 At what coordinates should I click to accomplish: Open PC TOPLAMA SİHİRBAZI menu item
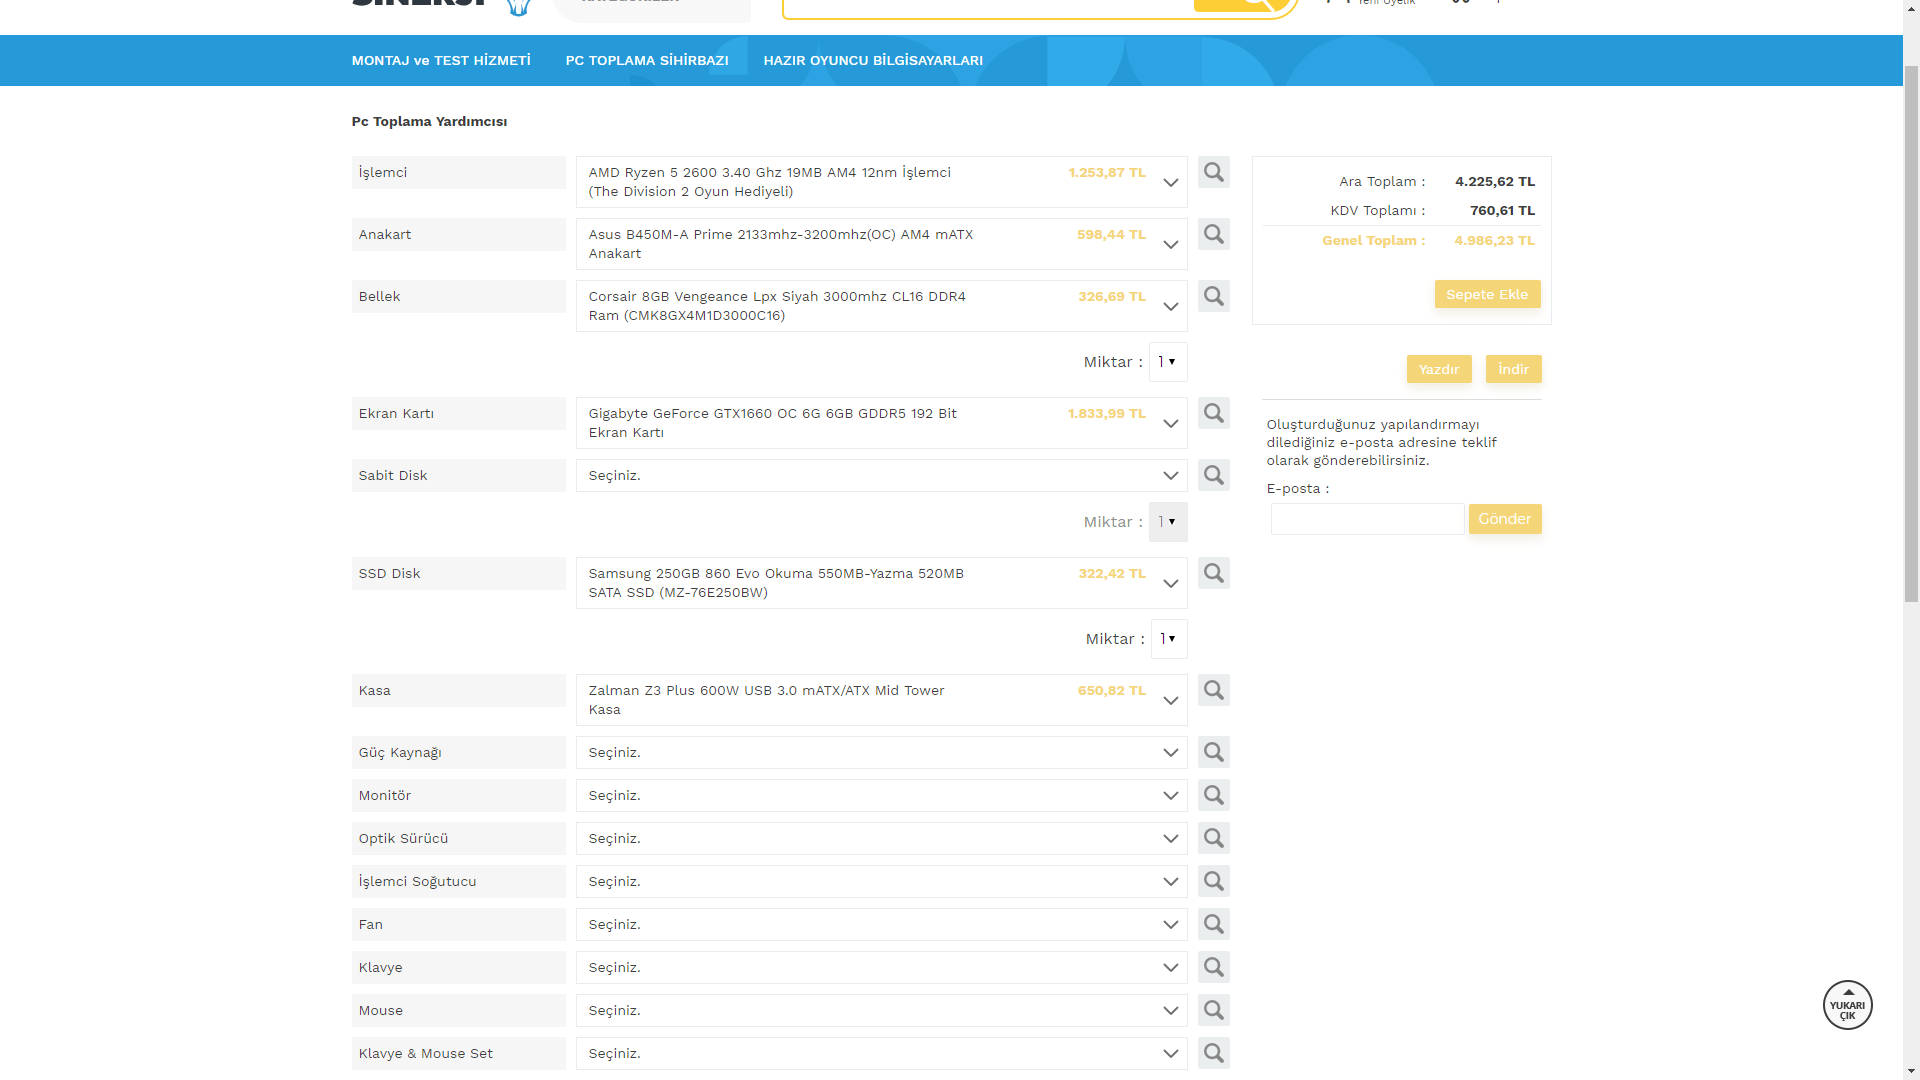[x=646, y=60]
